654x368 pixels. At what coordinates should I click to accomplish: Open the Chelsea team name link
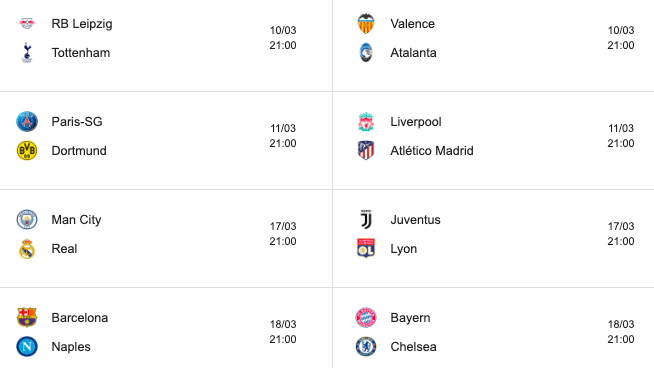[x=413, y=347]
